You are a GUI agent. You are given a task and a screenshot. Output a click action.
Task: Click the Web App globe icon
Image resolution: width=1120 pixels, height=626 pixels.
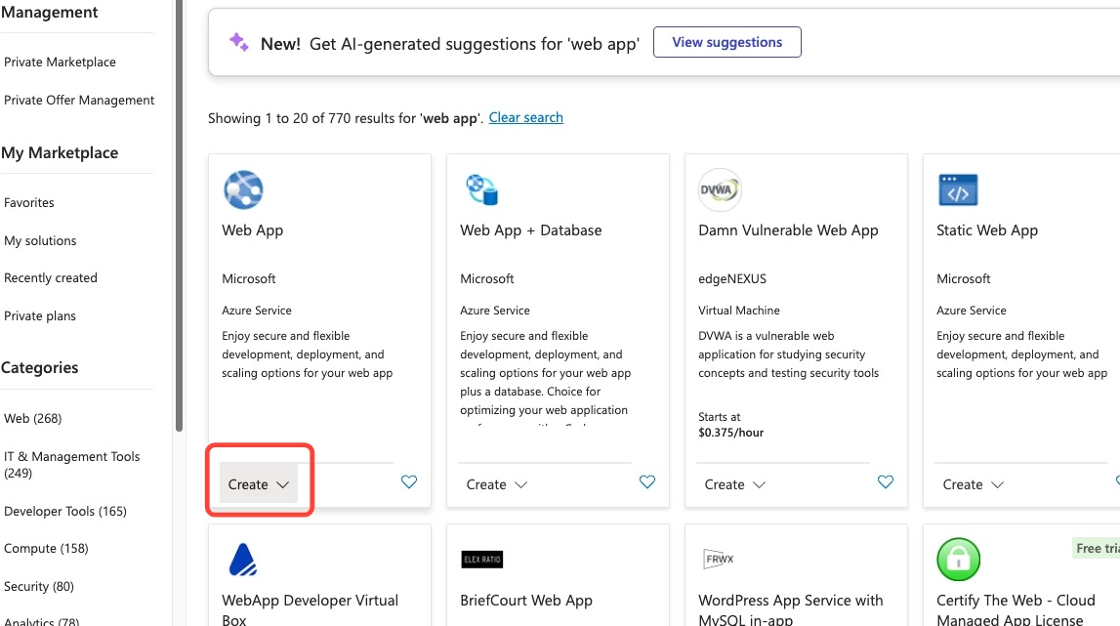coord(243,189)
